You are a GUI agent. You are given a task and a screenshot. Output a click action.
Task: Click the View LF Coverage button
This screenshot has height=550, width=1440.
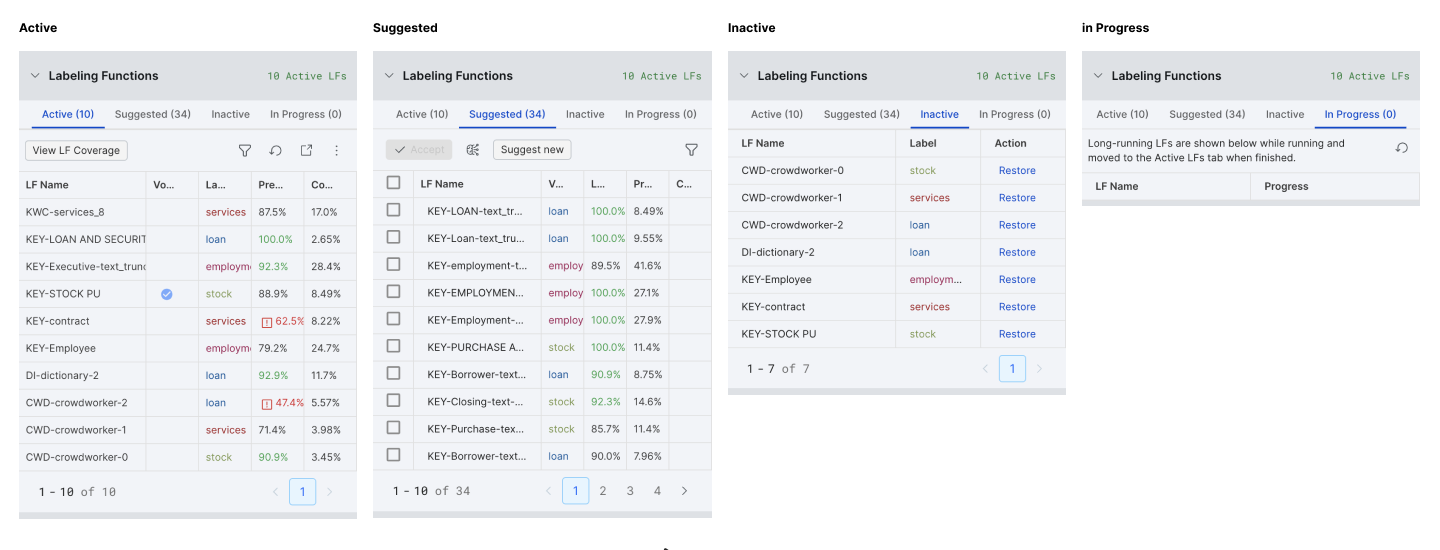[x=76, y=151]
